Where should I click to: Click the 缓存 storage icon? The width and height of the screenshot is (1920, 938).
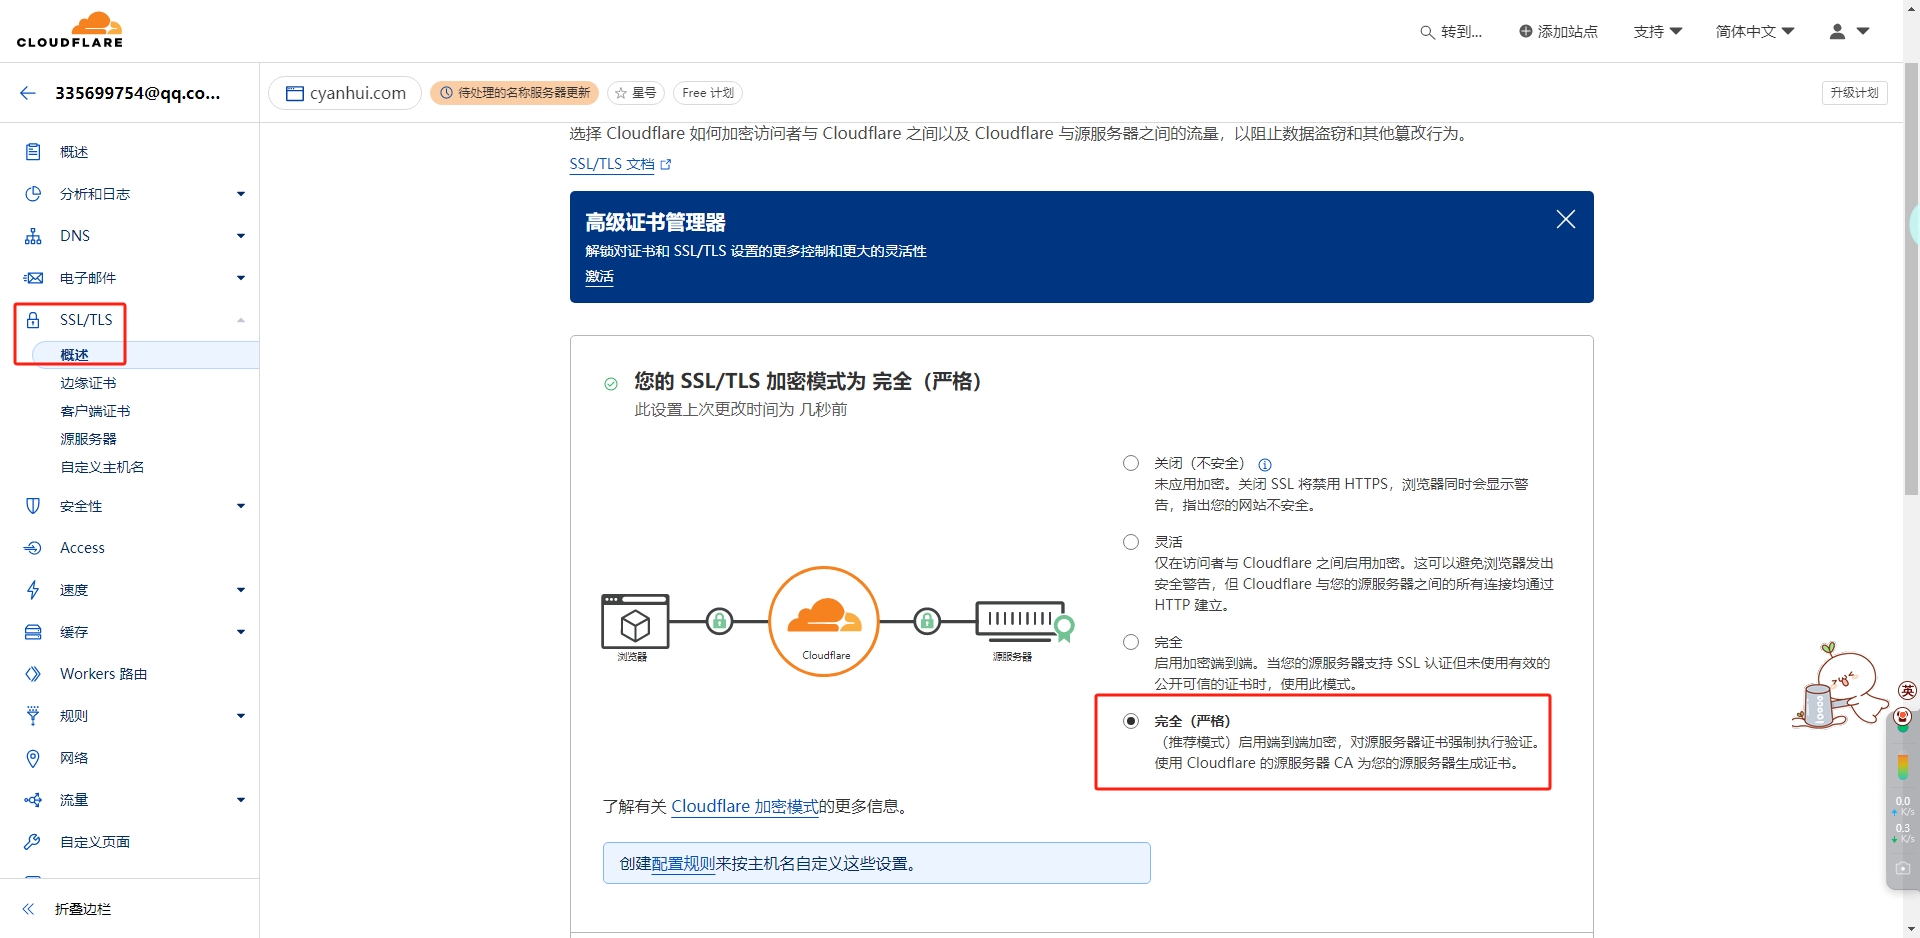33,632
